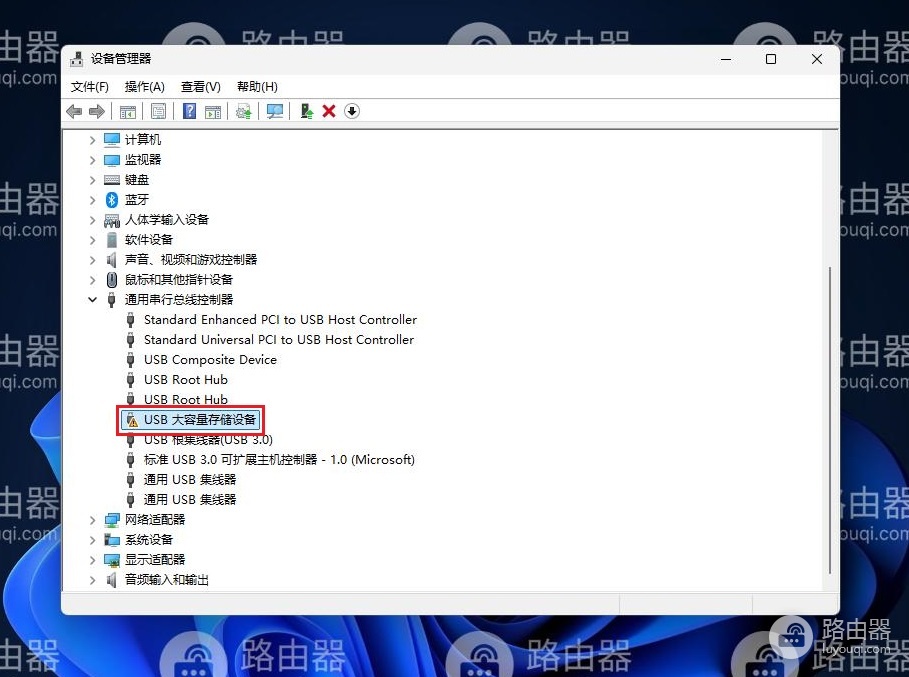This screenshot has width=909, height=677.
Task: Expand the 键盘 node
Action: [x=92, y=180]
